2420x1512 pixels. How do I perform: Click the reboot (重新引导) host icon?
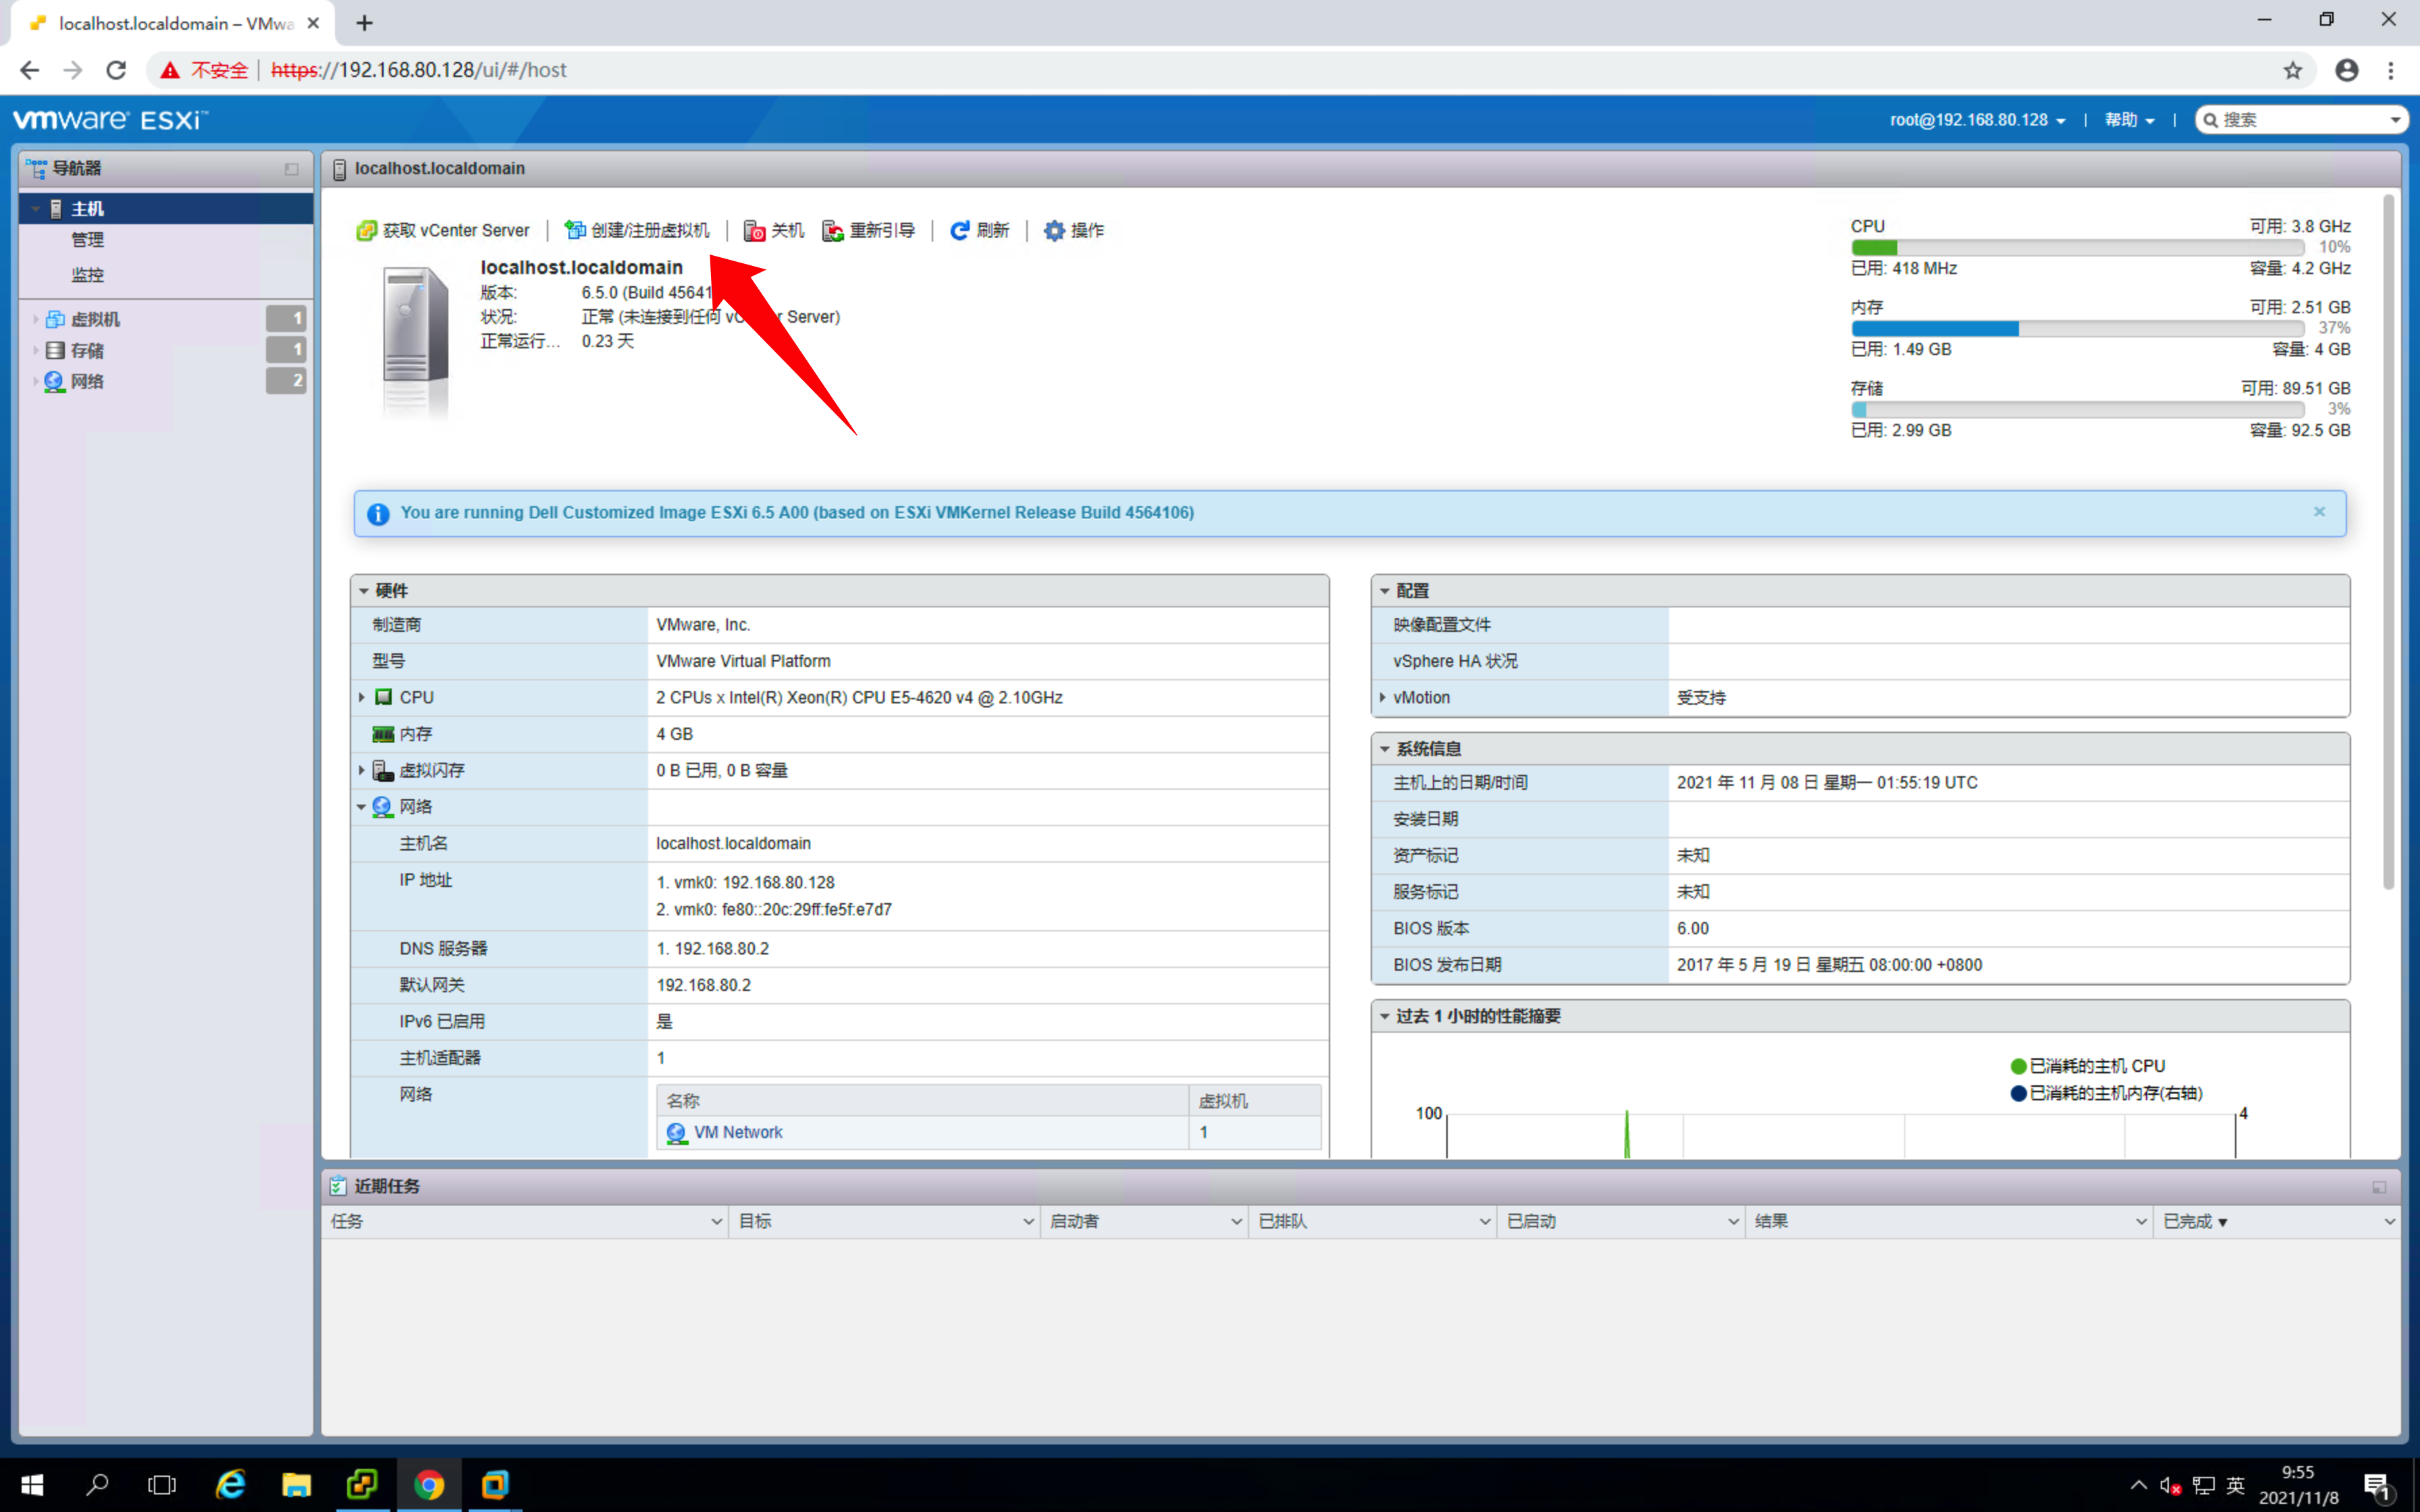point(832,231)
